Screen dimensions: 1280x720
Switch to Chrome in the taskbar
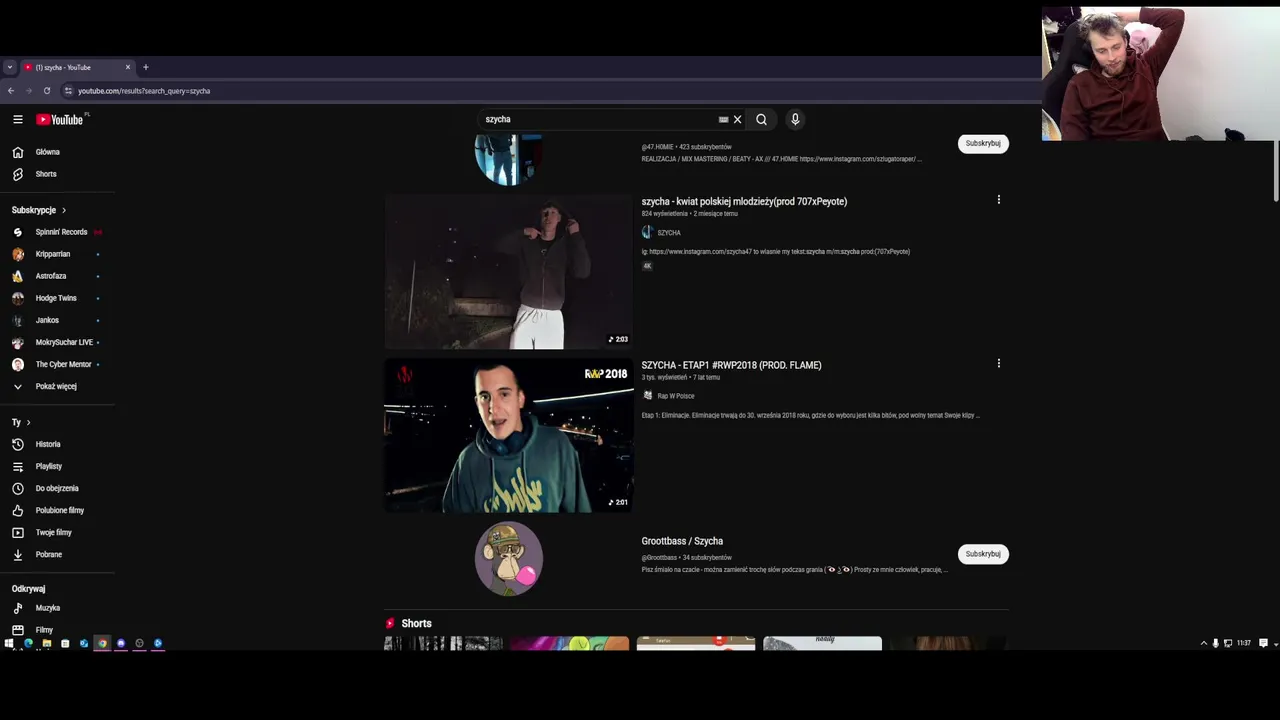coord(102,643)
